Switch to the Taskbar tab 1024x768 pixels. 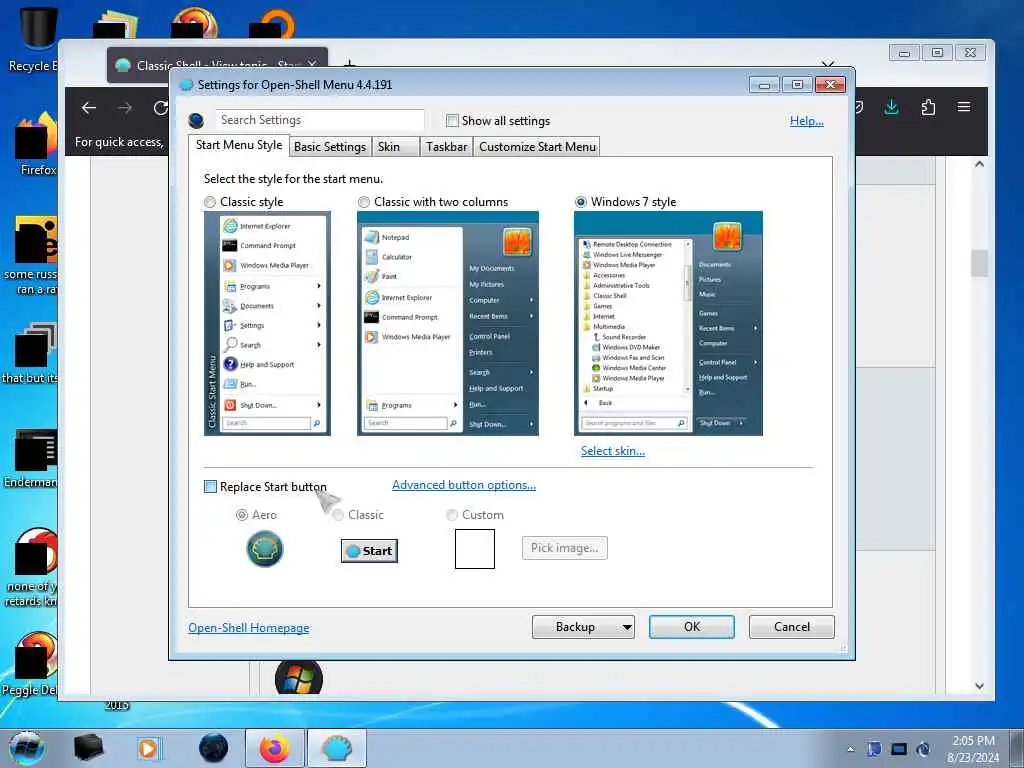[447, 147]
